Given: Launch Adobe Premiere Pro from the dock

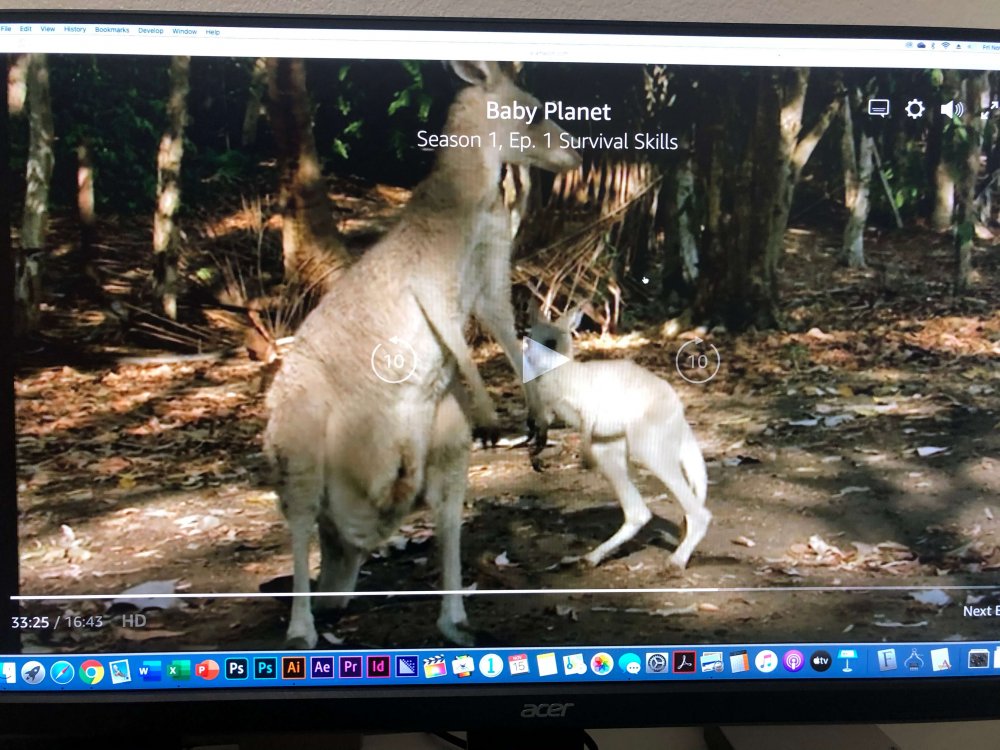Looking at the screenshot, I should (x=350, y=667).
